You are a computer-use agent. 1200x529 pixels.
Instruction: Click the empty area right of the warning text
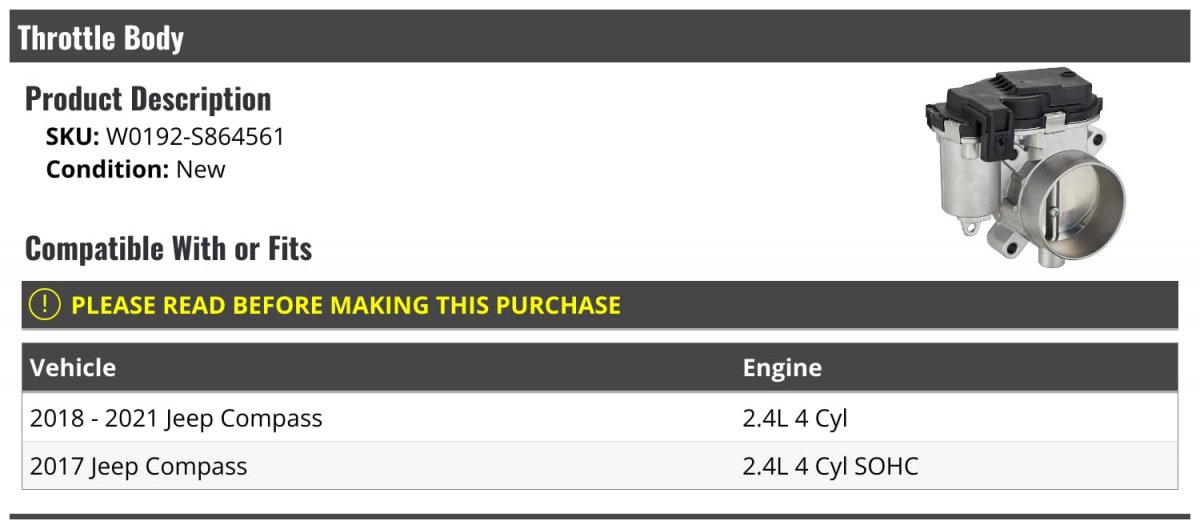900,305
